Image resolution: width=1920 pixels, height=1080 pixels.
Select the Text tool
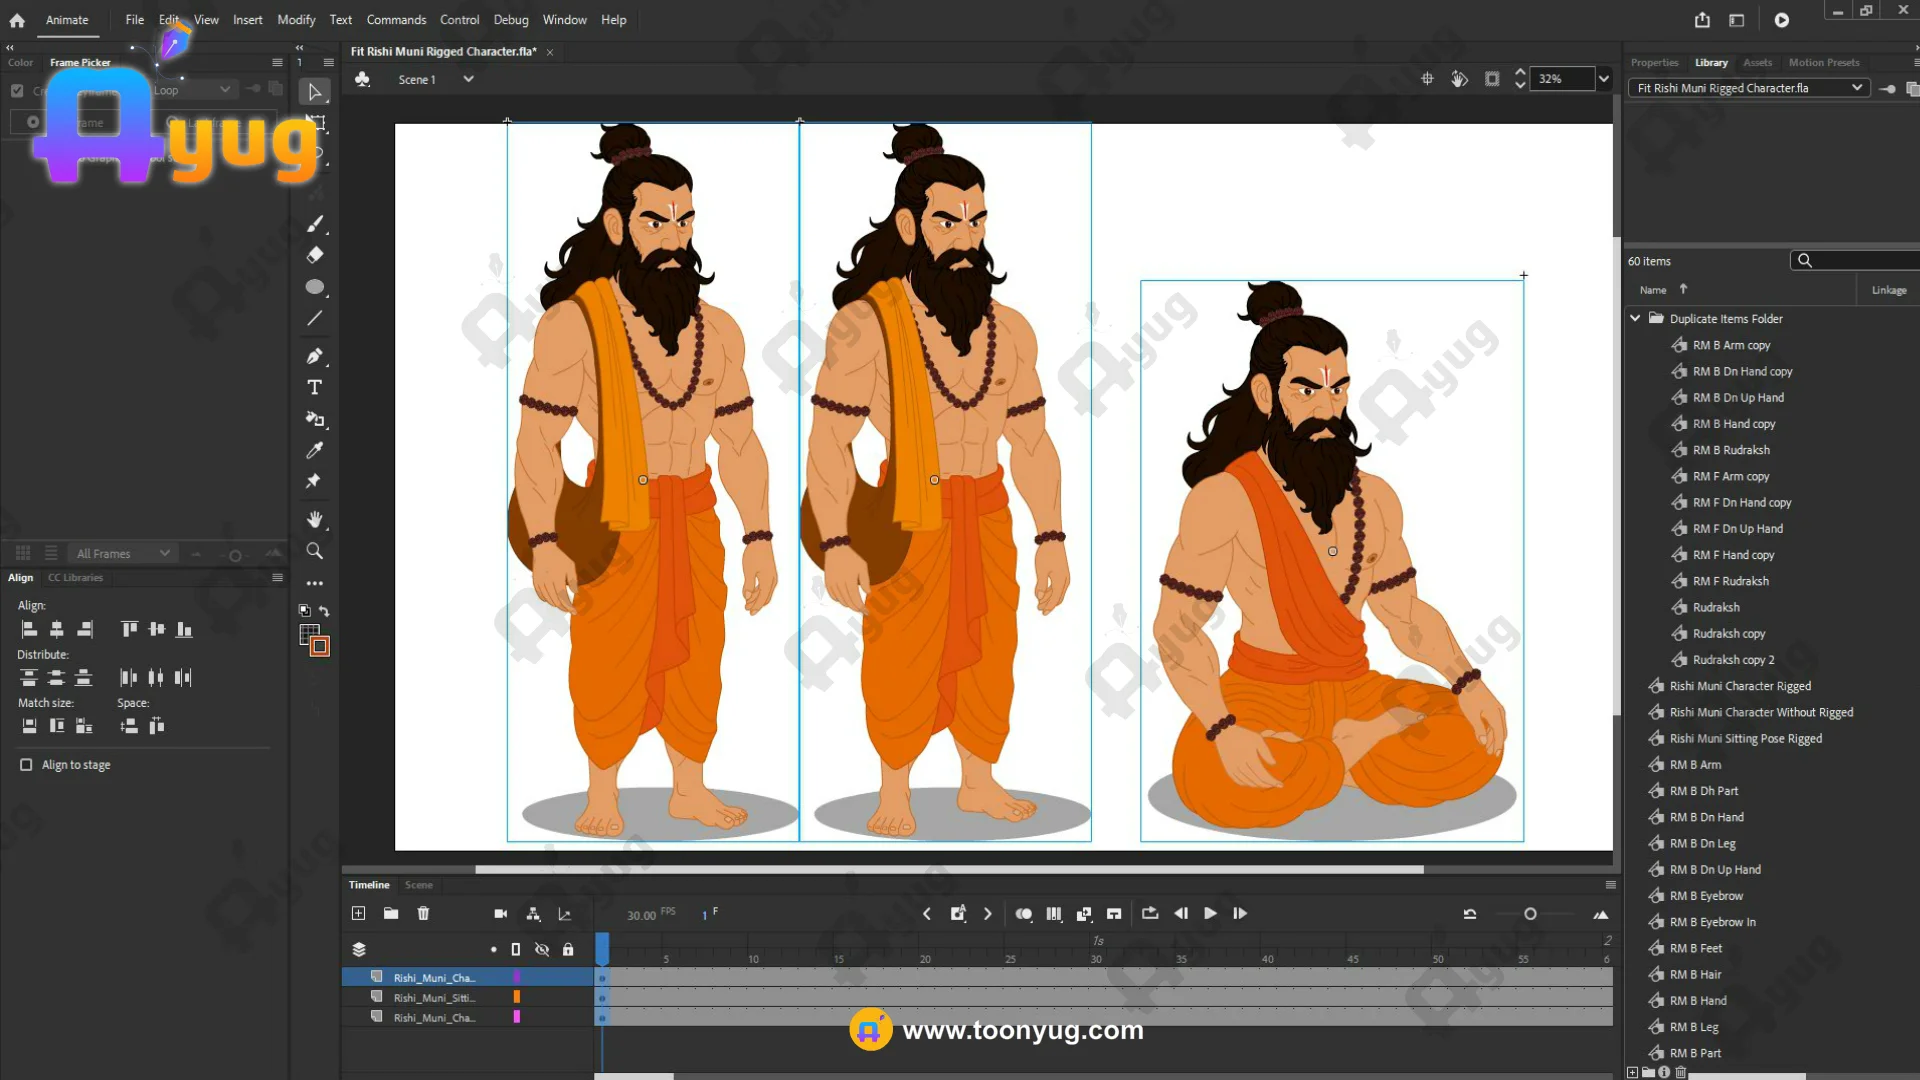(x=314, y=388)
